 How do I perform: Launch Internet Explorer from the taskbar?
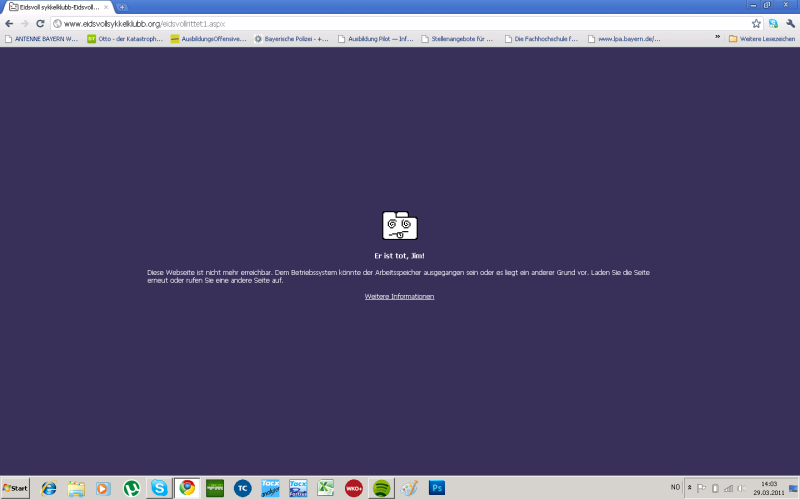click(x=49, y=488)
